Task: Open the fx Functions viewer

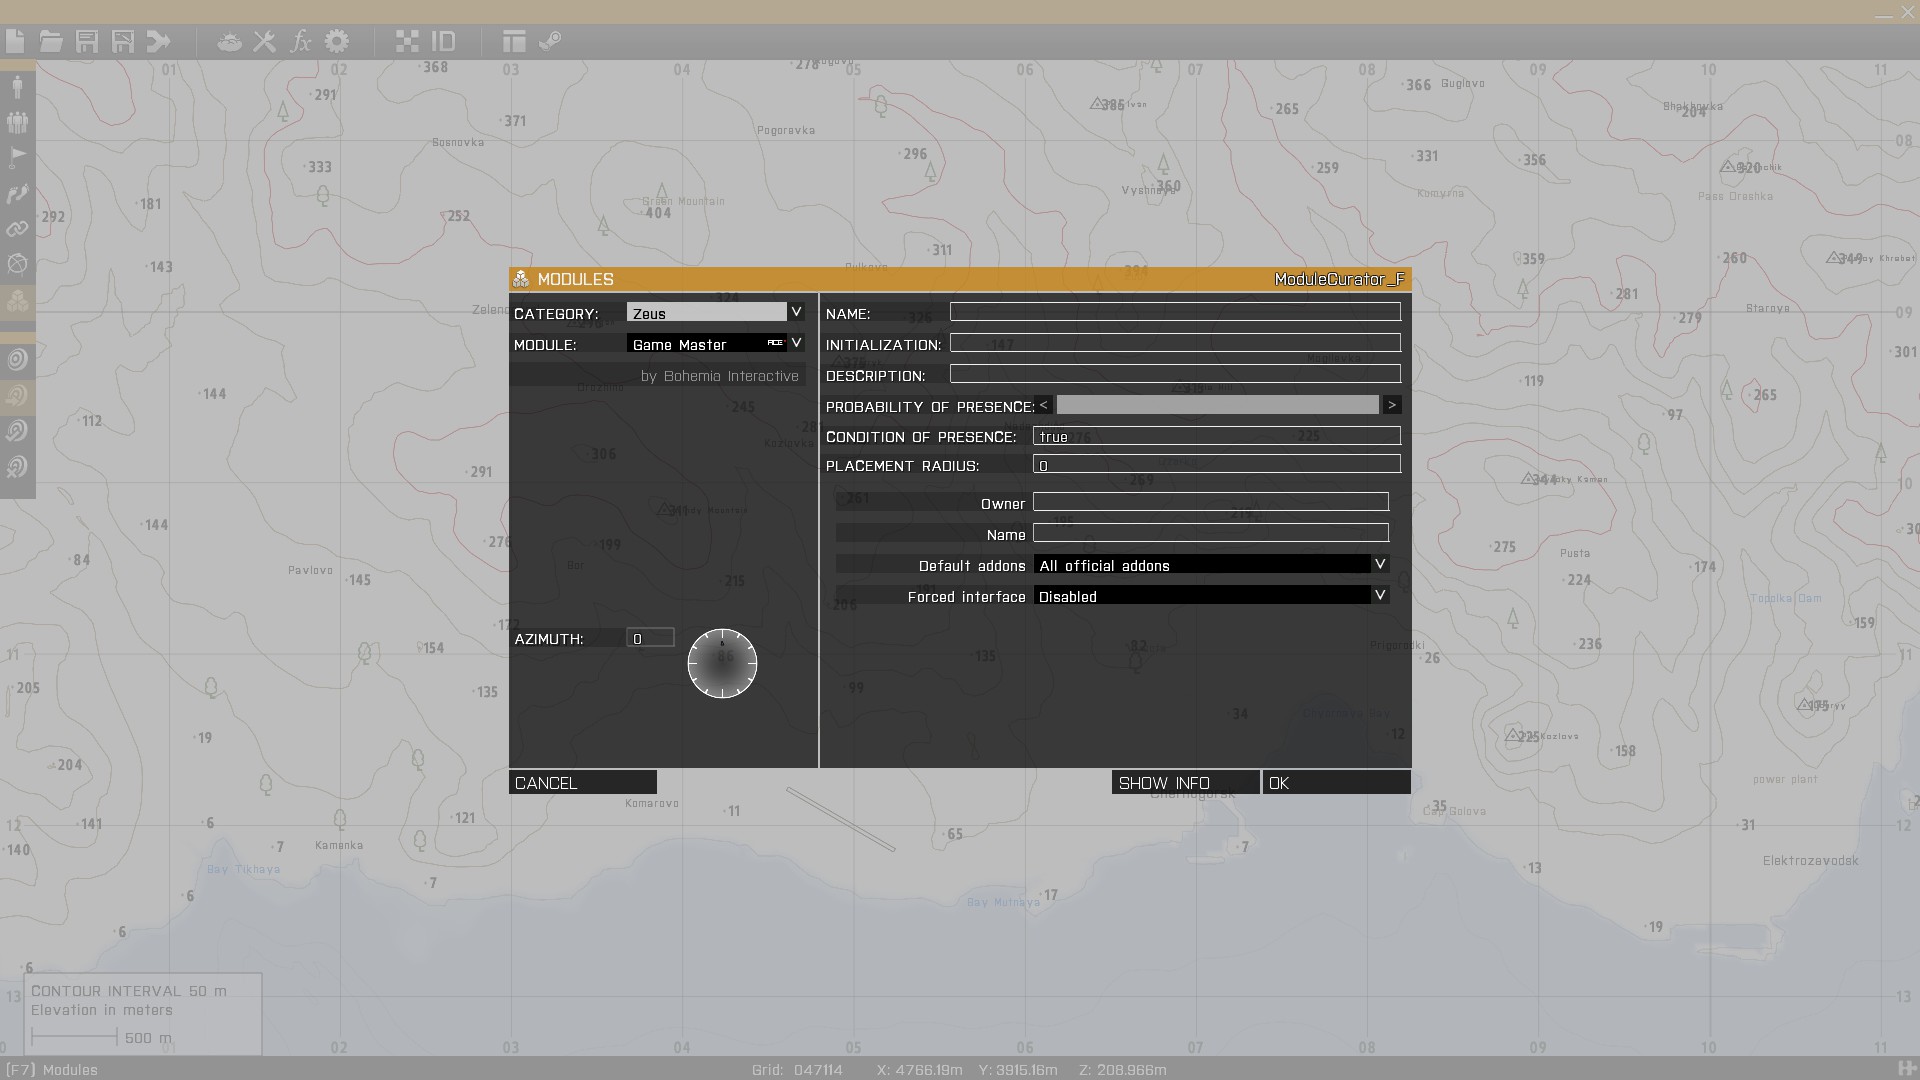Action: tap(300, 41)
